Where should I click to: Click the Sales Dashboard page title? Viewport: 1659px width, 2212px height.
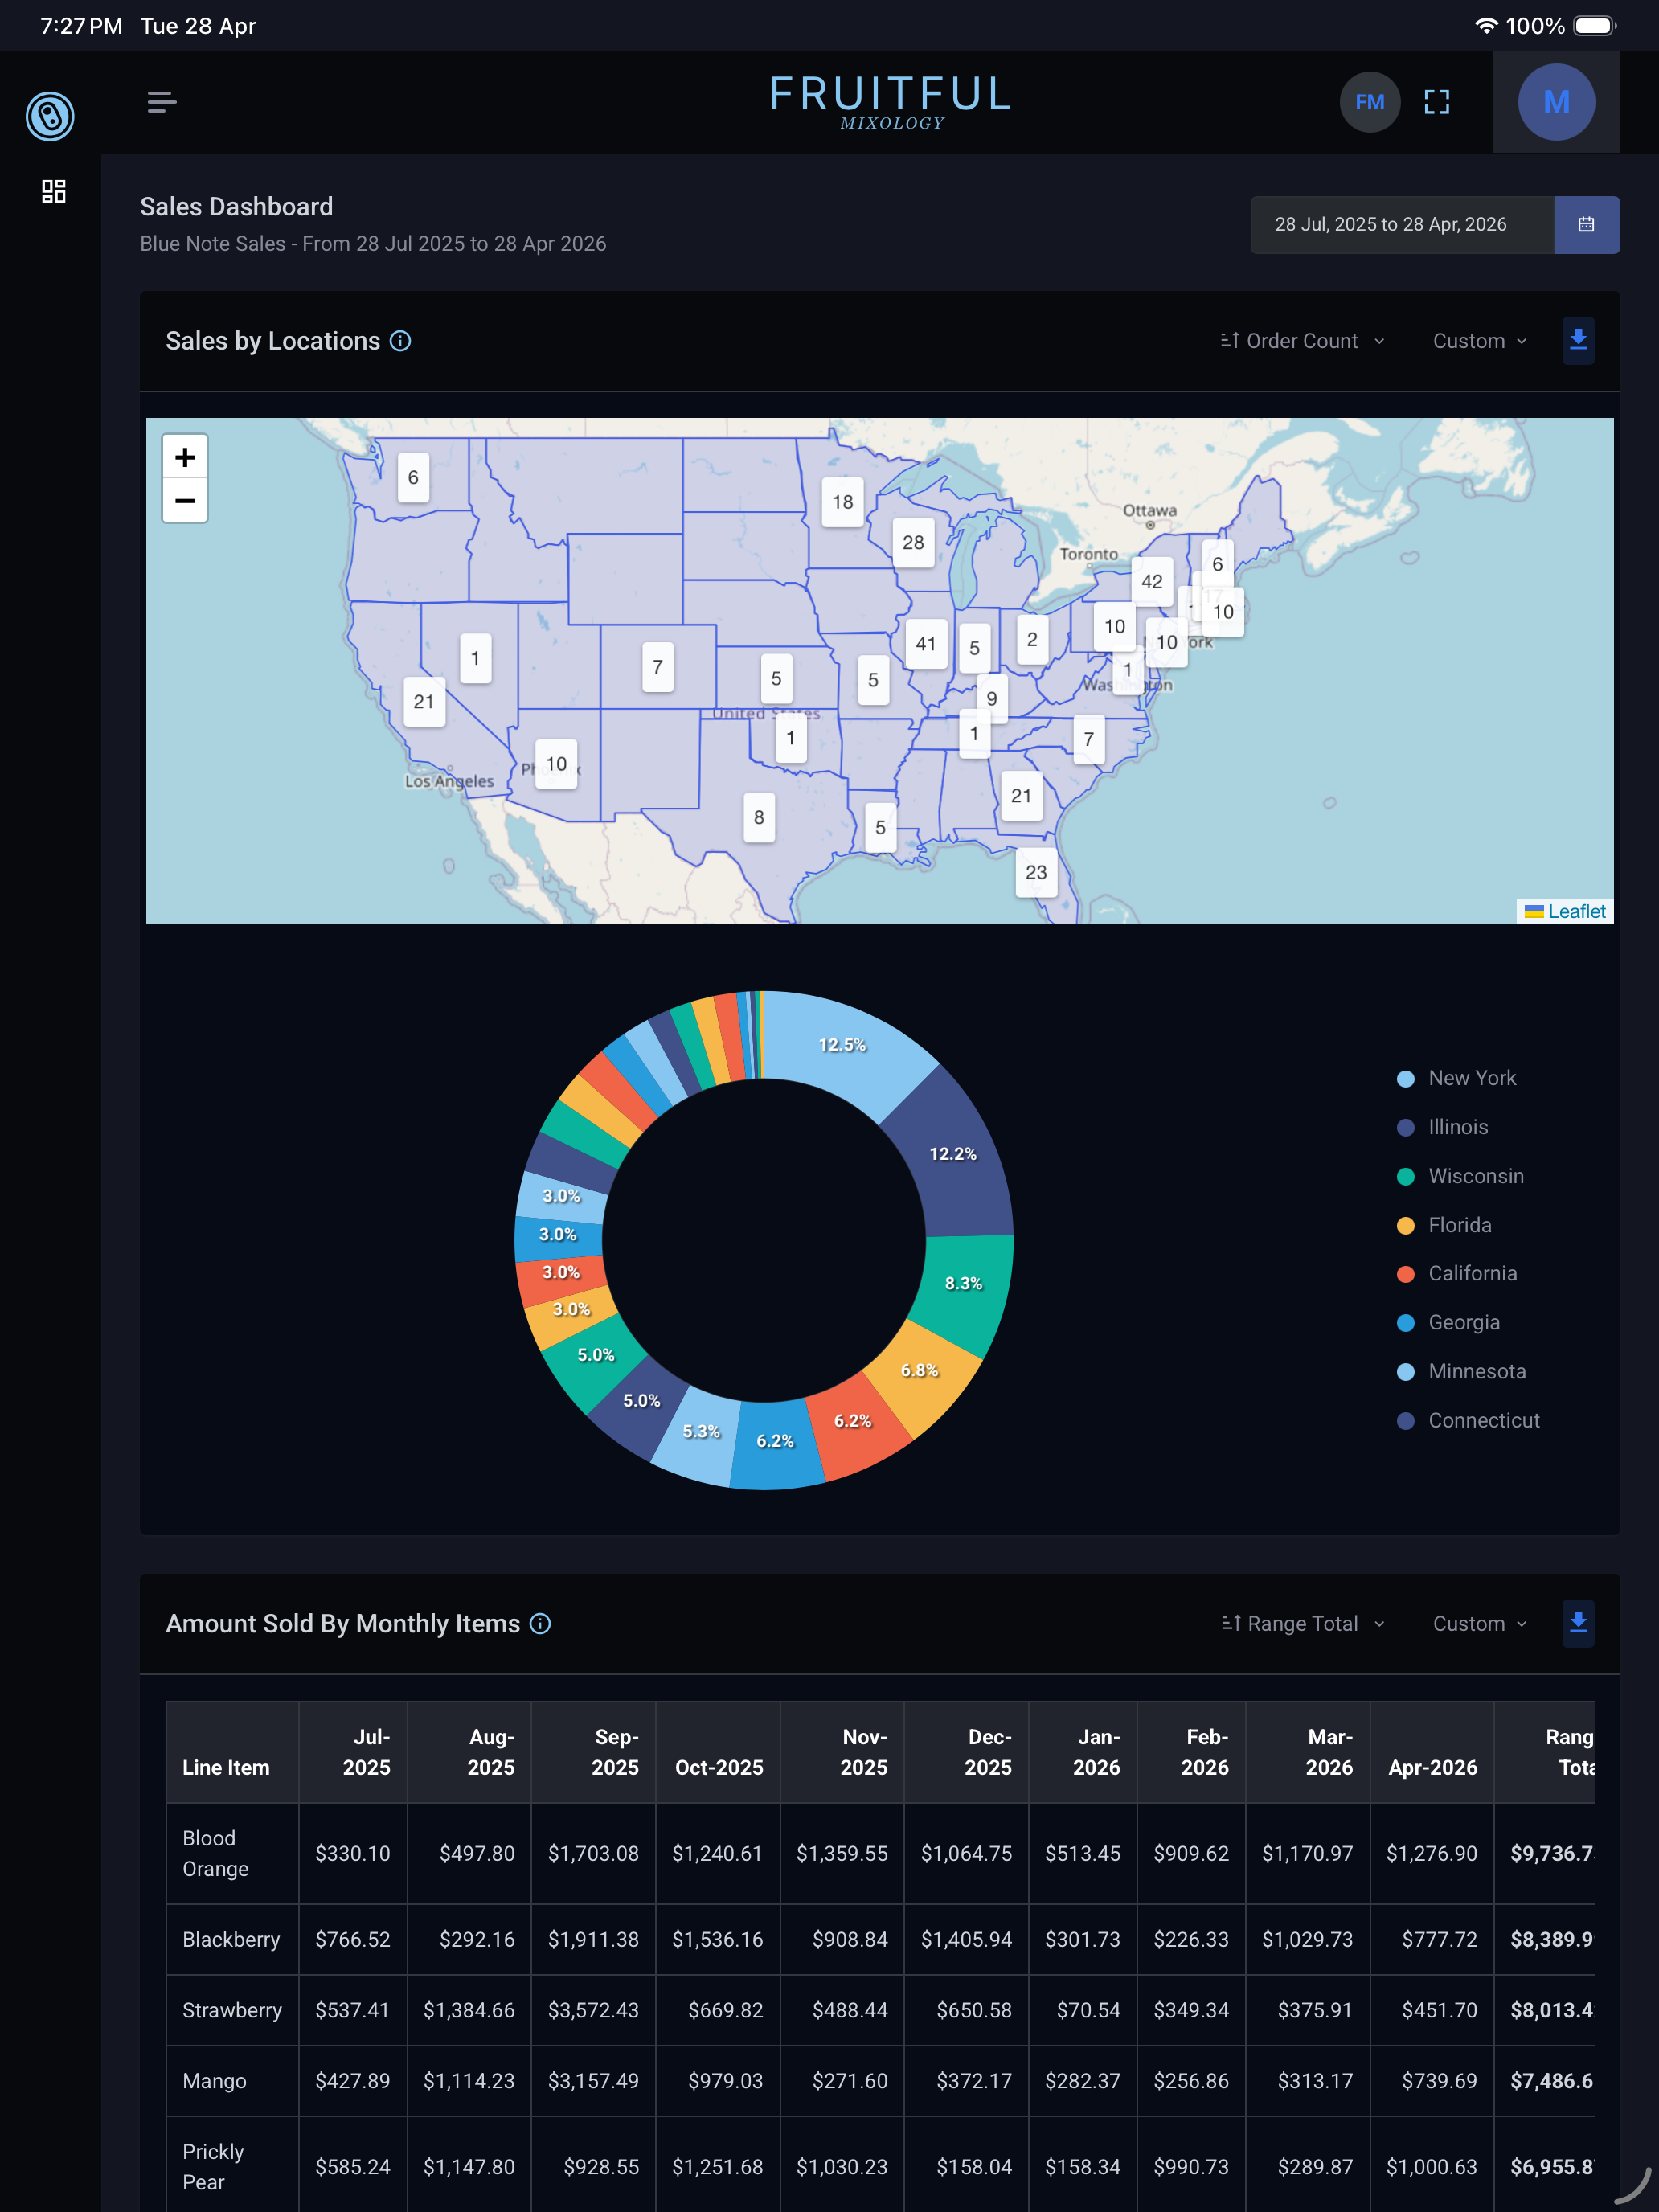[x=236, y=207]
